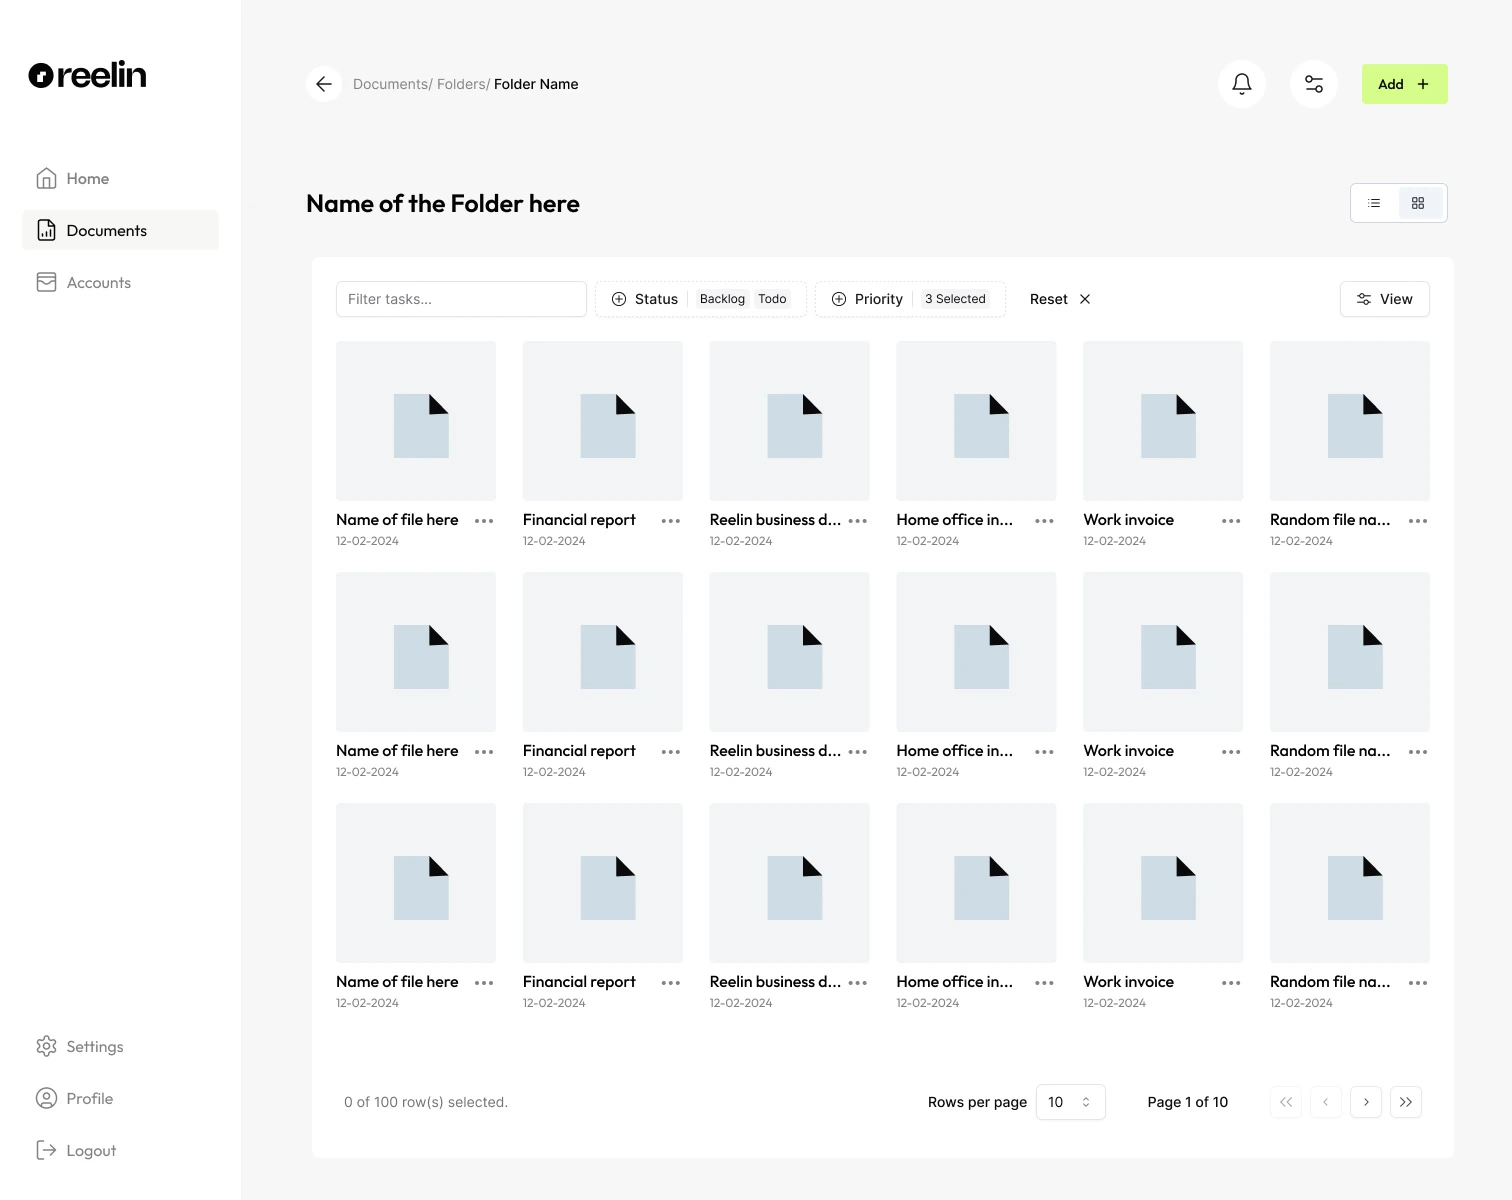Click the green Add button
Image resolution: width=1512 pixels, height=1200 pixels.
point(1404,84)
